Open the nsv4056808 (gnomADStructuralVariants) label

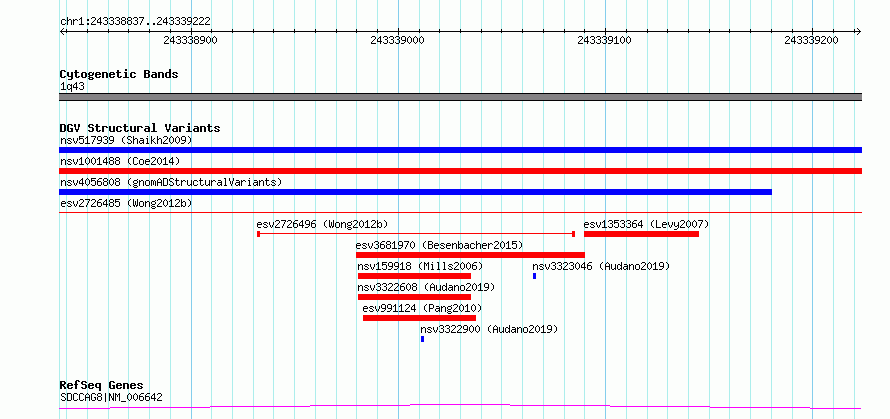tap(171, 182)
